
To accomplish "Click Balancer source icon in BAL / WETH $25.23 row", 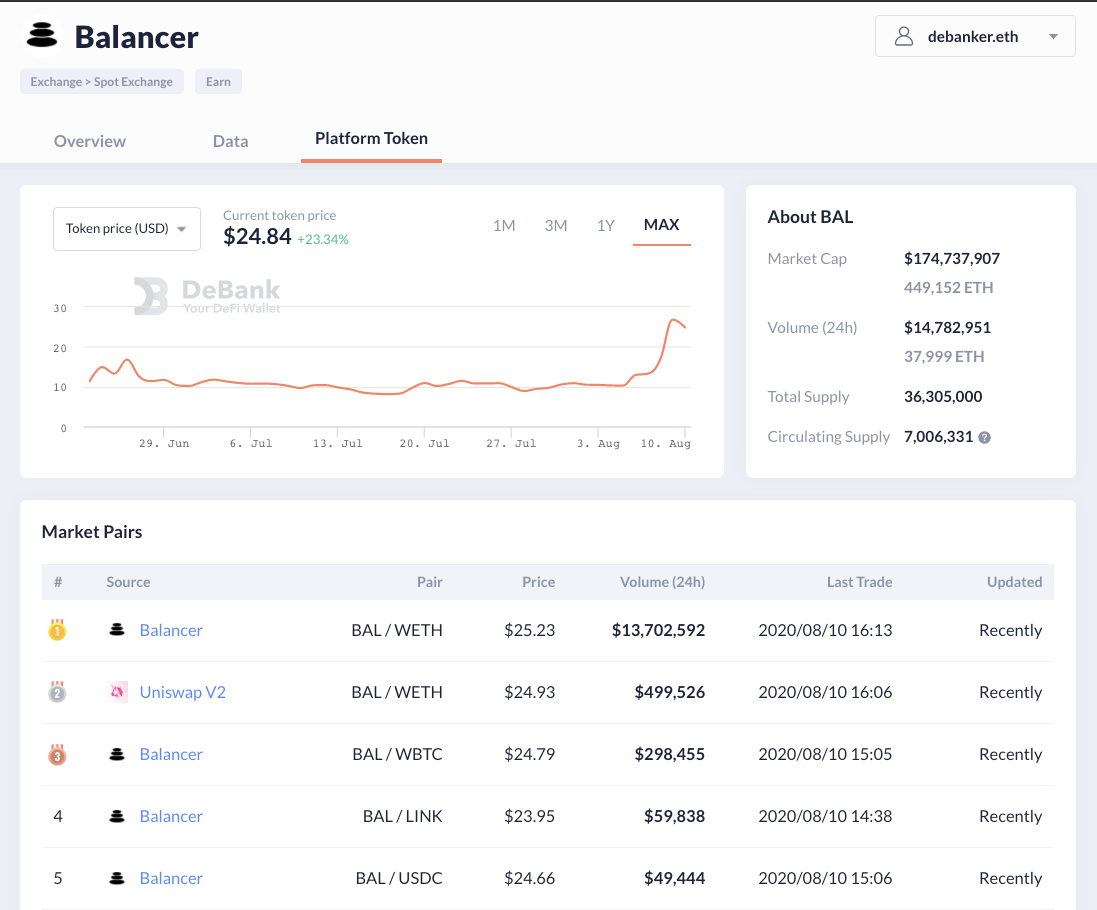I will tap(117, 630).
